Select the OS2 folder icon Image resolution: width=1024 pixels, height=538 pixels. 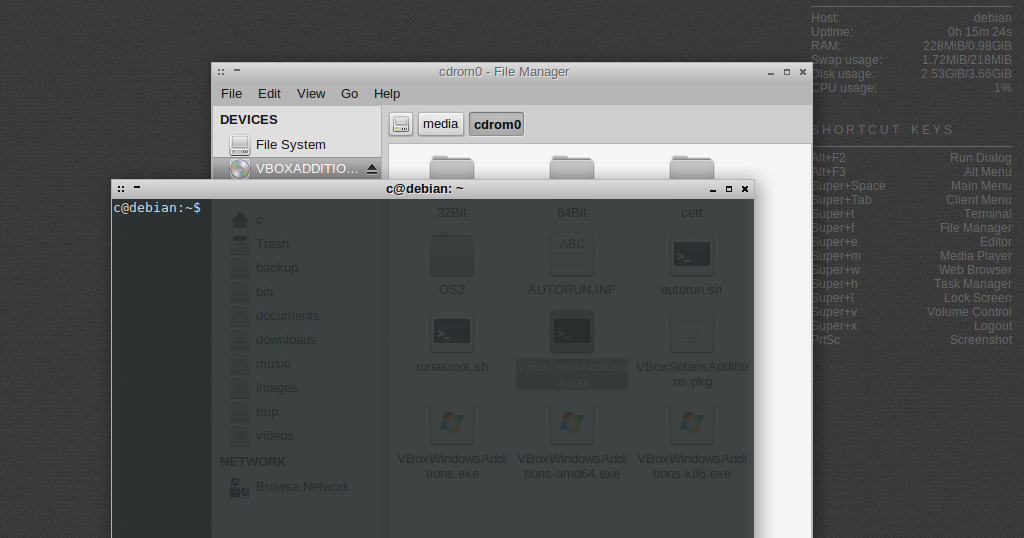(x=452, y=255)
